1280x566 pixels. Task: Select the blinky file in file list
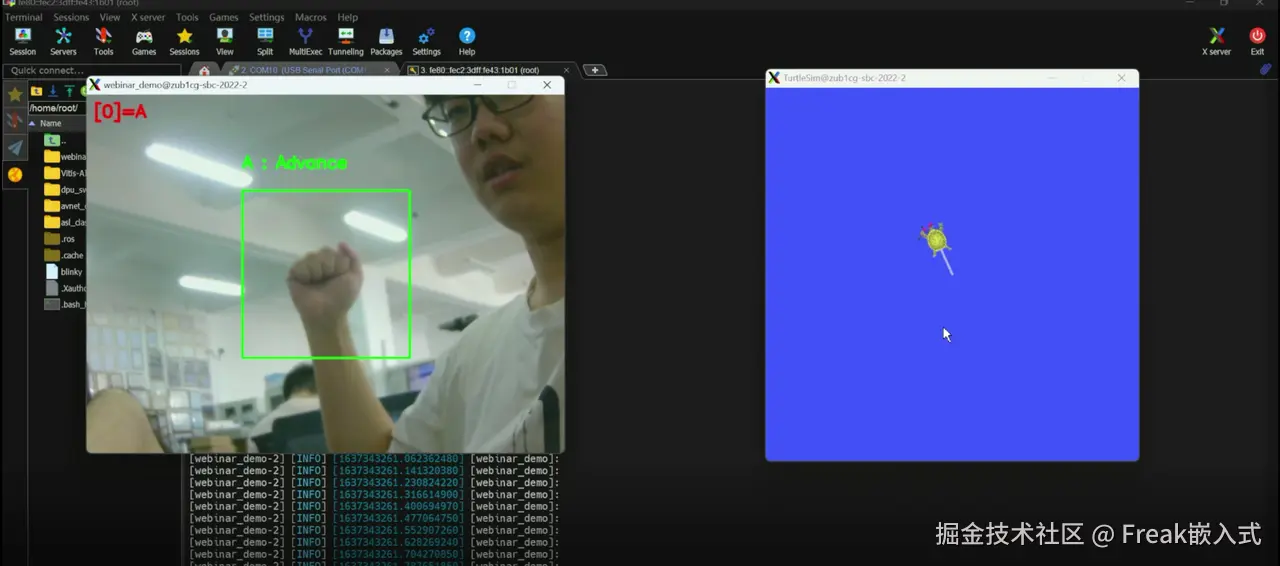pyautogui.click(x=64, y=271)
